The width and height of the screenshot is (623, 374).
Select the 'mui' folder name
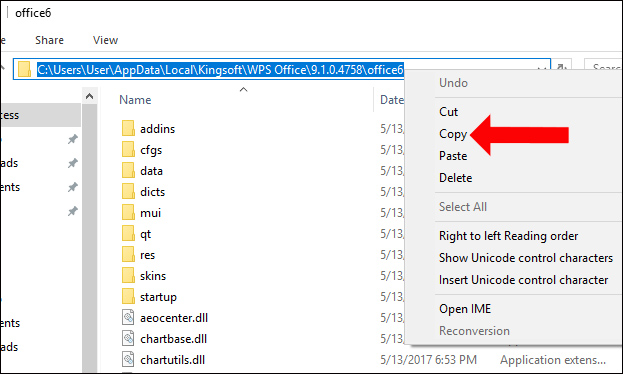(150, 213)
